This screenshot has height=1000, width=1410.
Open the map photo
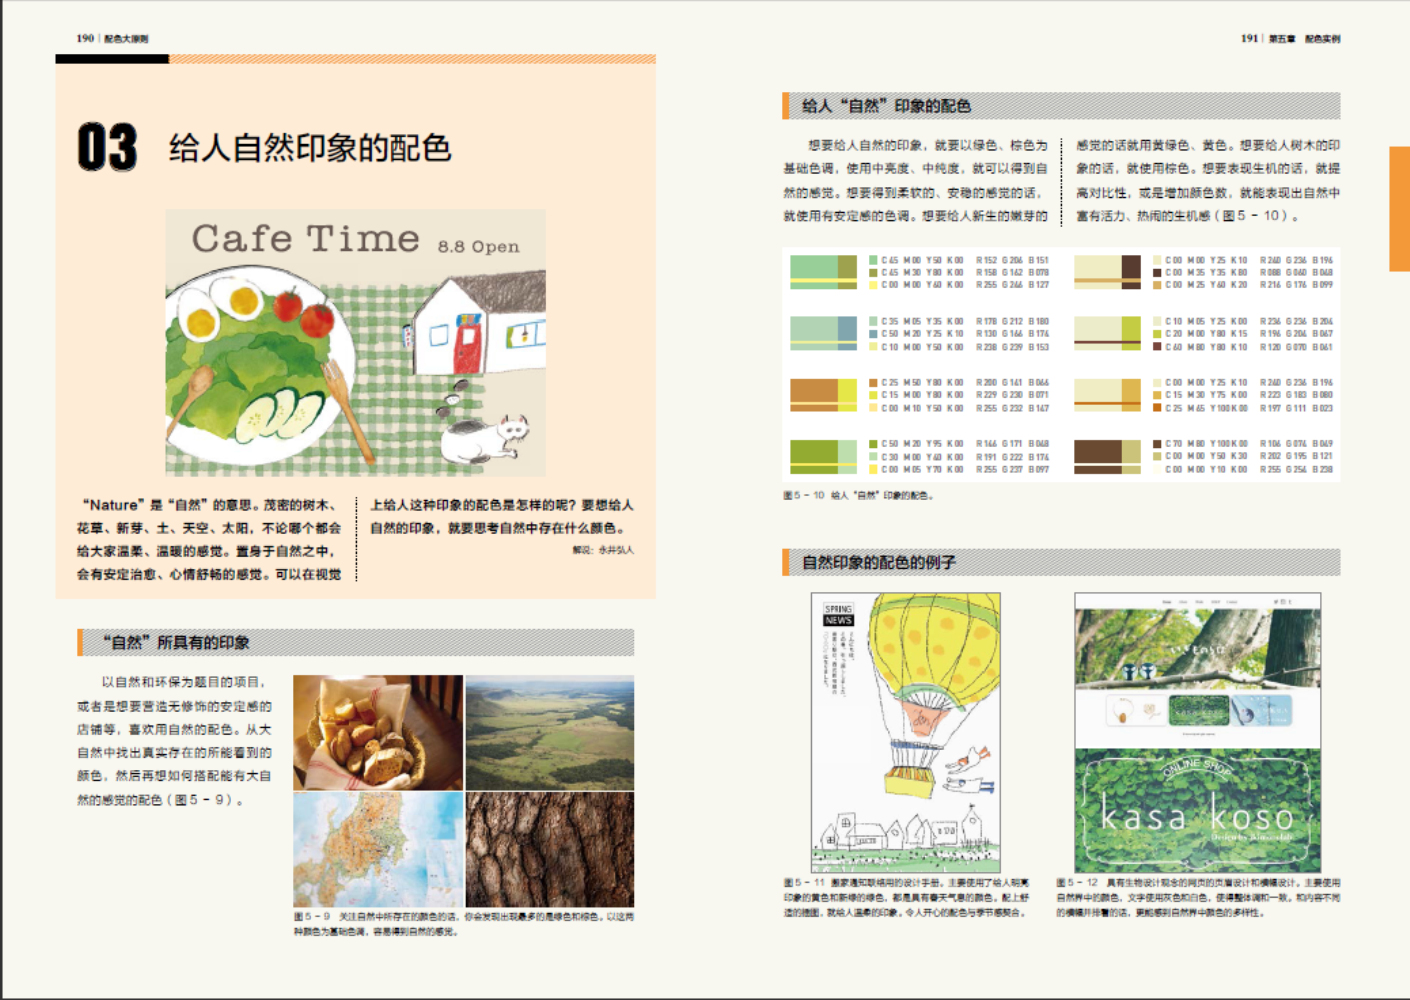[378, 849]
